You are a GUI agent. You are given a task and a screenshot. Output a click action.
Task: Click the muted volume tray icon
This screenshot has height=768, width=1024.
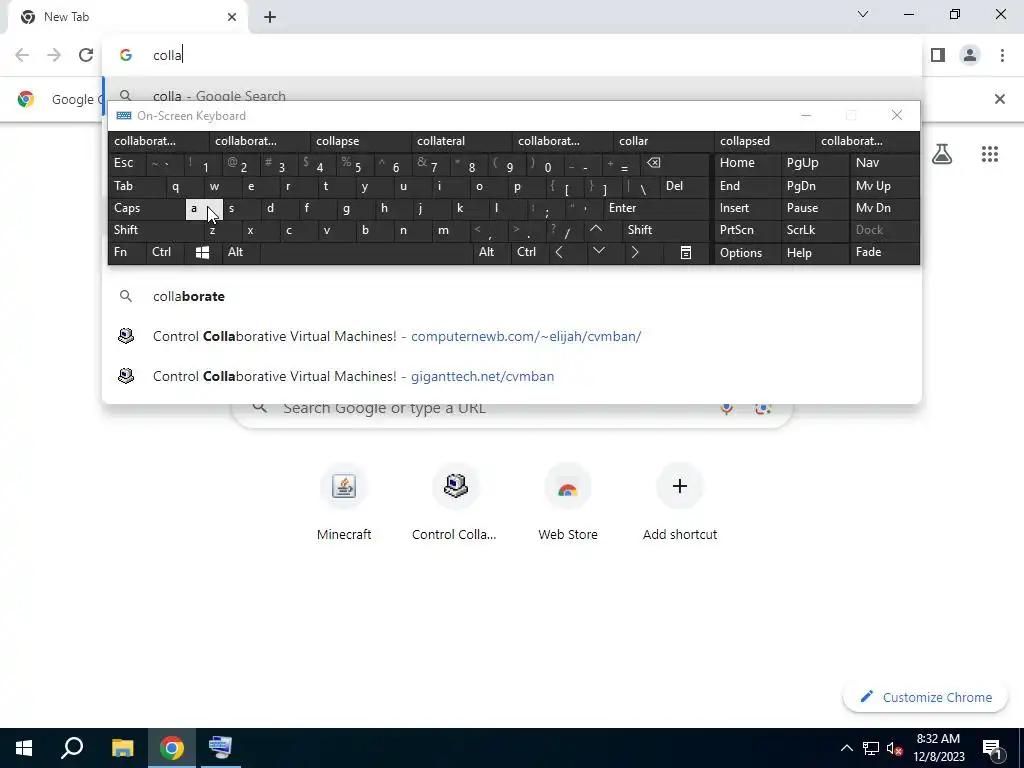[x=894, y=748]
